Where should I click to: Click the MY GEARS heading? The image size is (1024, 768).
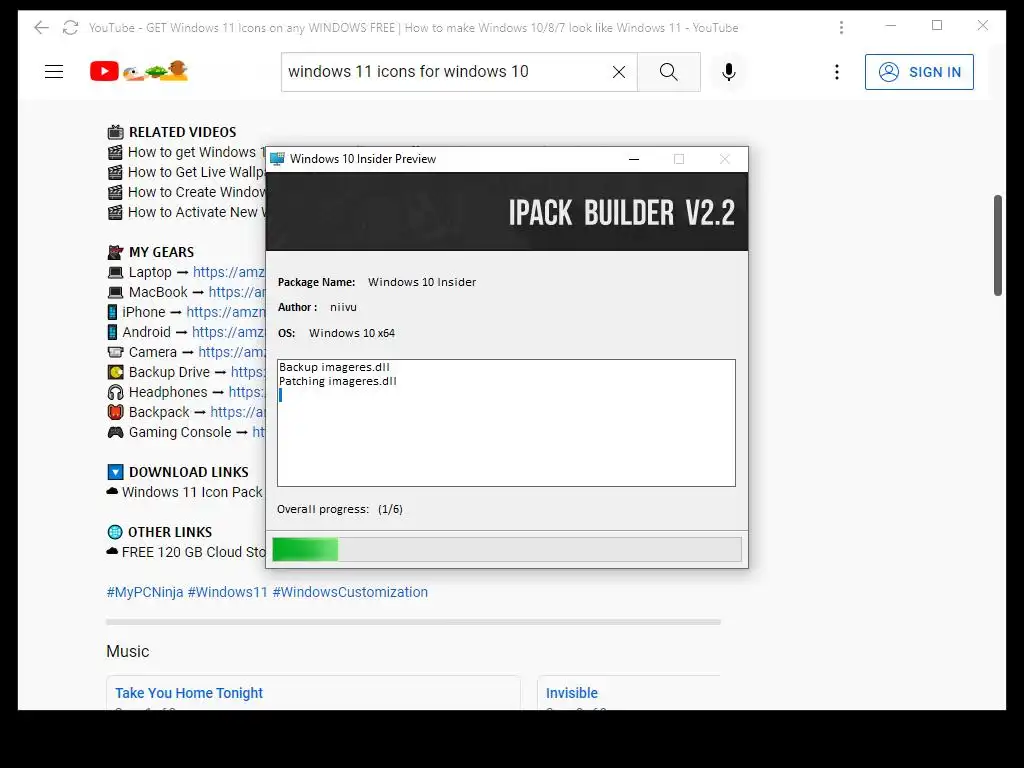pos(161,252)
